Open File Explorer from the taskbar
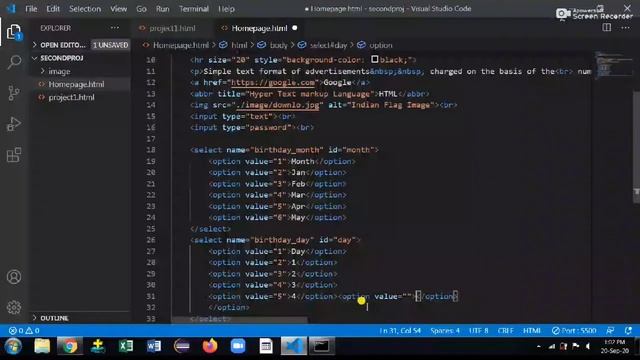This screenshot has height=360, width=640. point(42,346)
